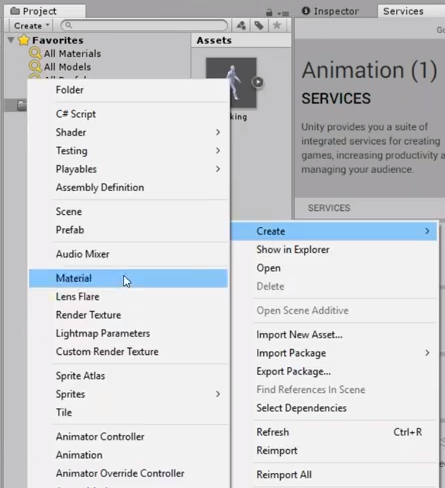Image resolution: width=445 pixels, height=488 pixels.
Task: Click Refresh in the context menu
Action: [x=334, y=432]
